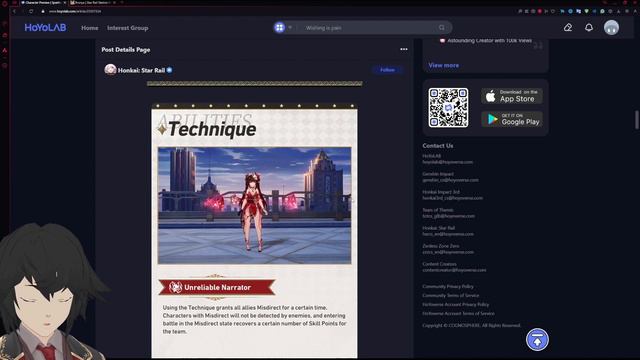
Task: Click the verified badge next to author
Action: click(169, 70)
